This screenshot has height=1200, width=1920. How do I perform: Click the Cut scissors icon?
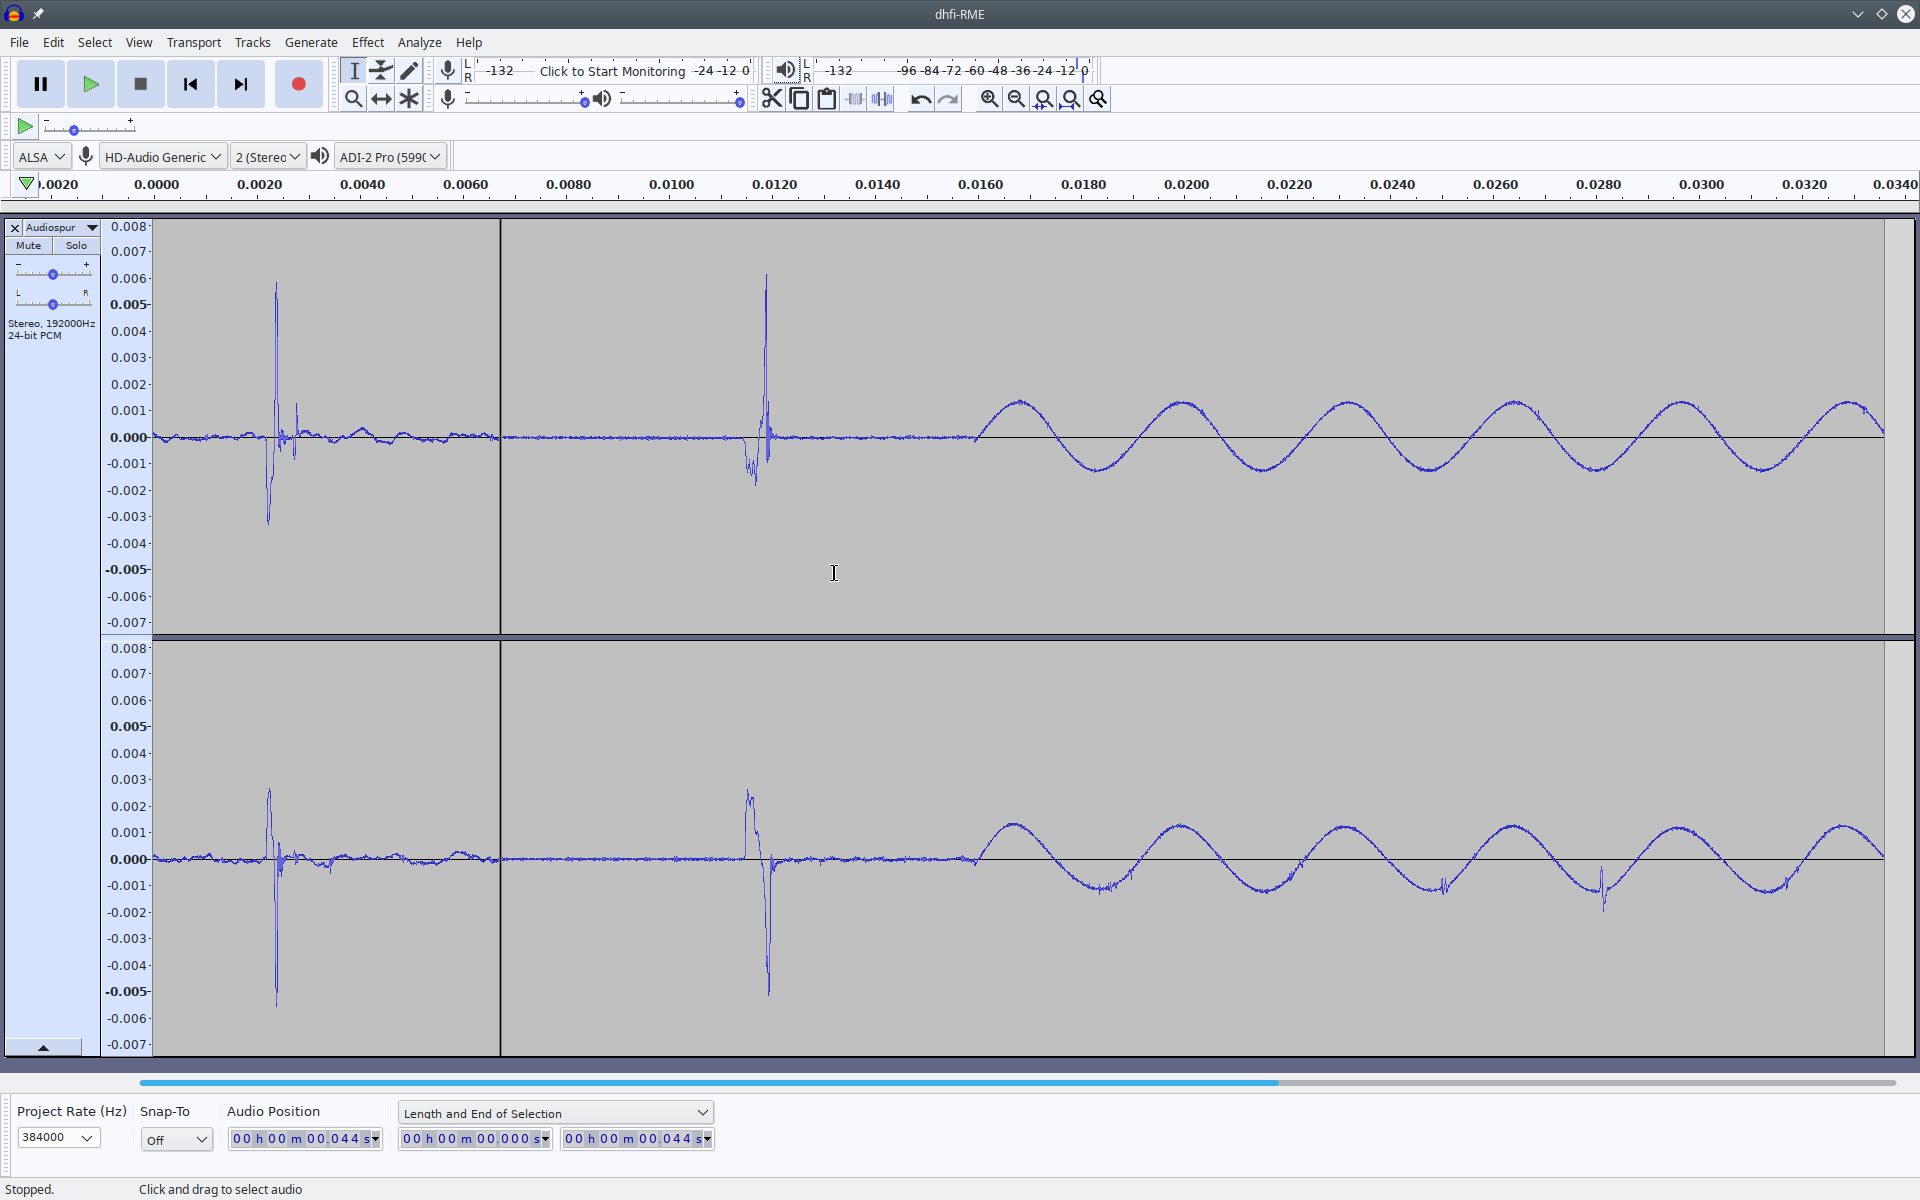772,99
